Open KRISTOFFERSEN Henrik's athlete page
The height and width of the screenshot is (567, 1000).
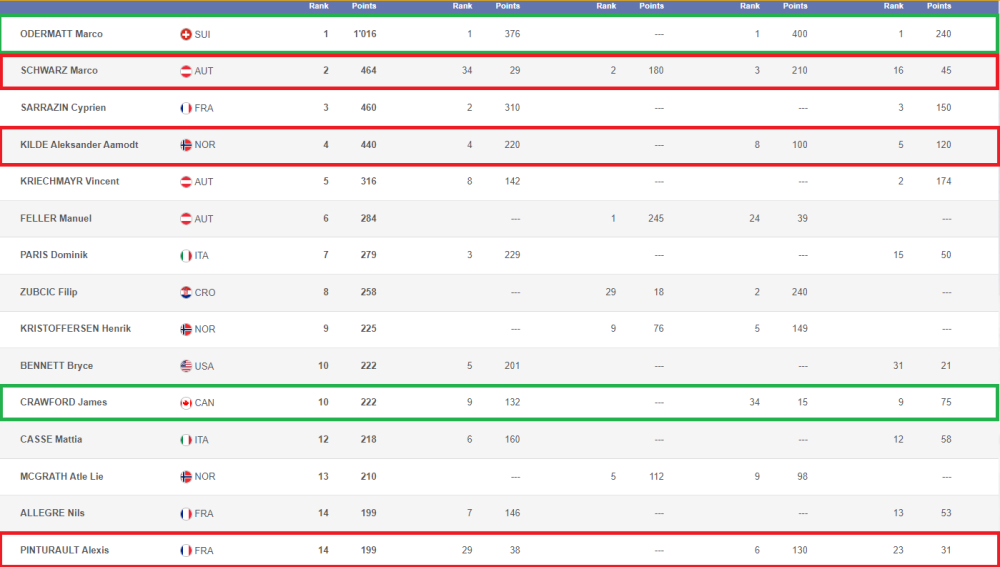(x=75, y=329)
